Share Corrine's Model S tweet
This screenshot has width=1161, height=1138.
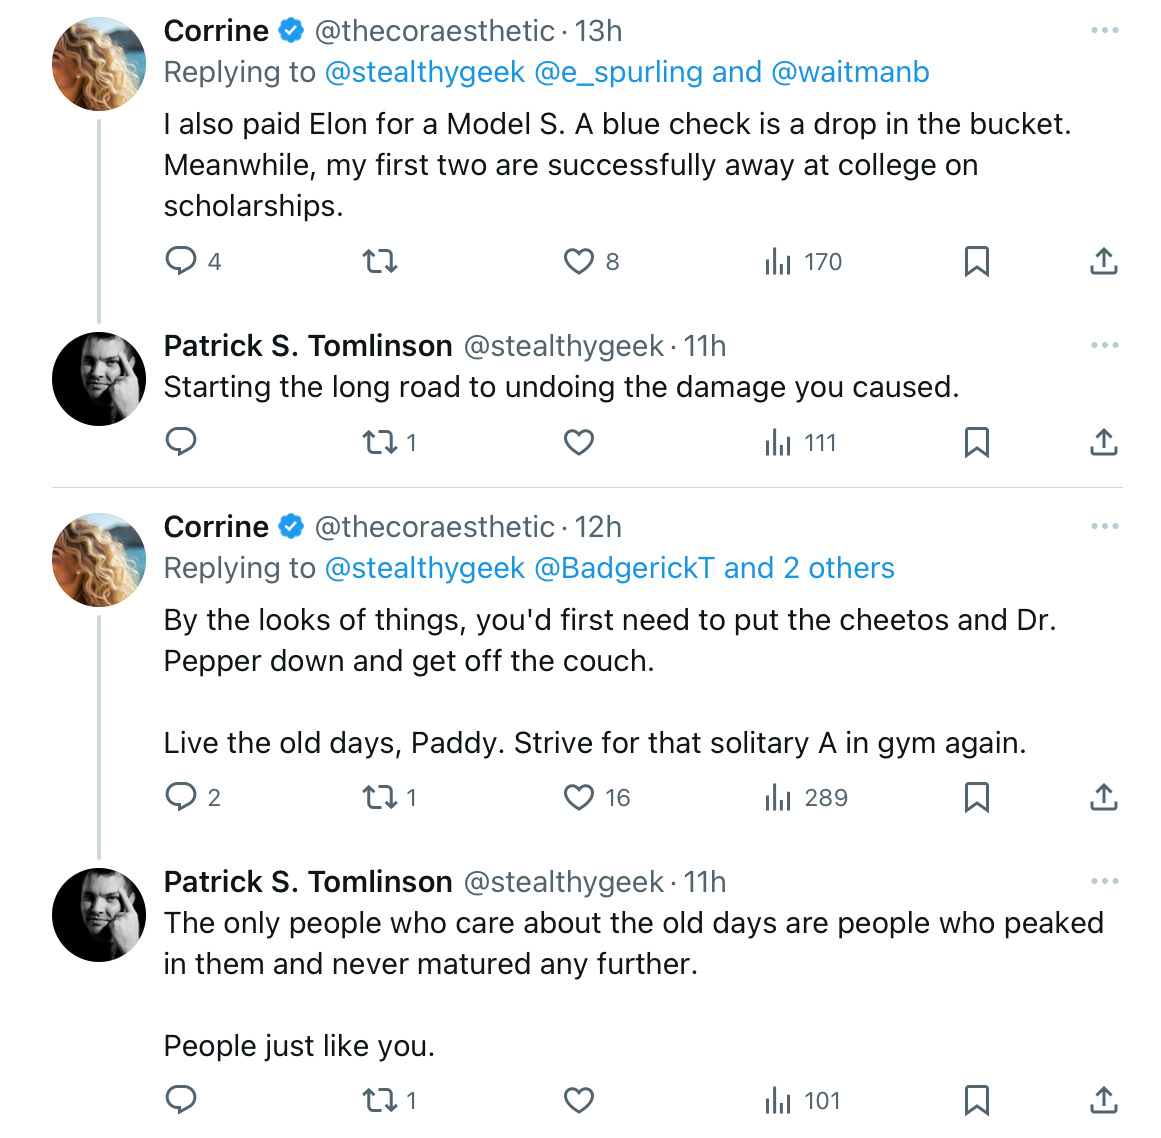1103,261
